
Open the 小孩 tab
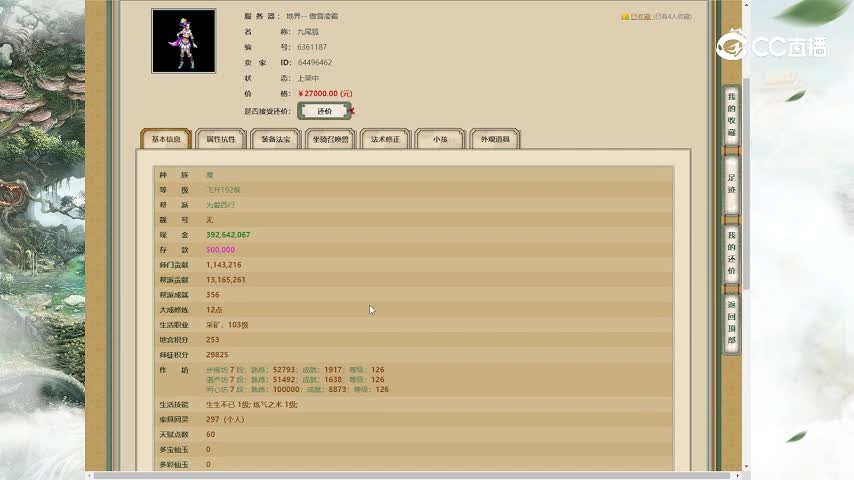(440, 140)
